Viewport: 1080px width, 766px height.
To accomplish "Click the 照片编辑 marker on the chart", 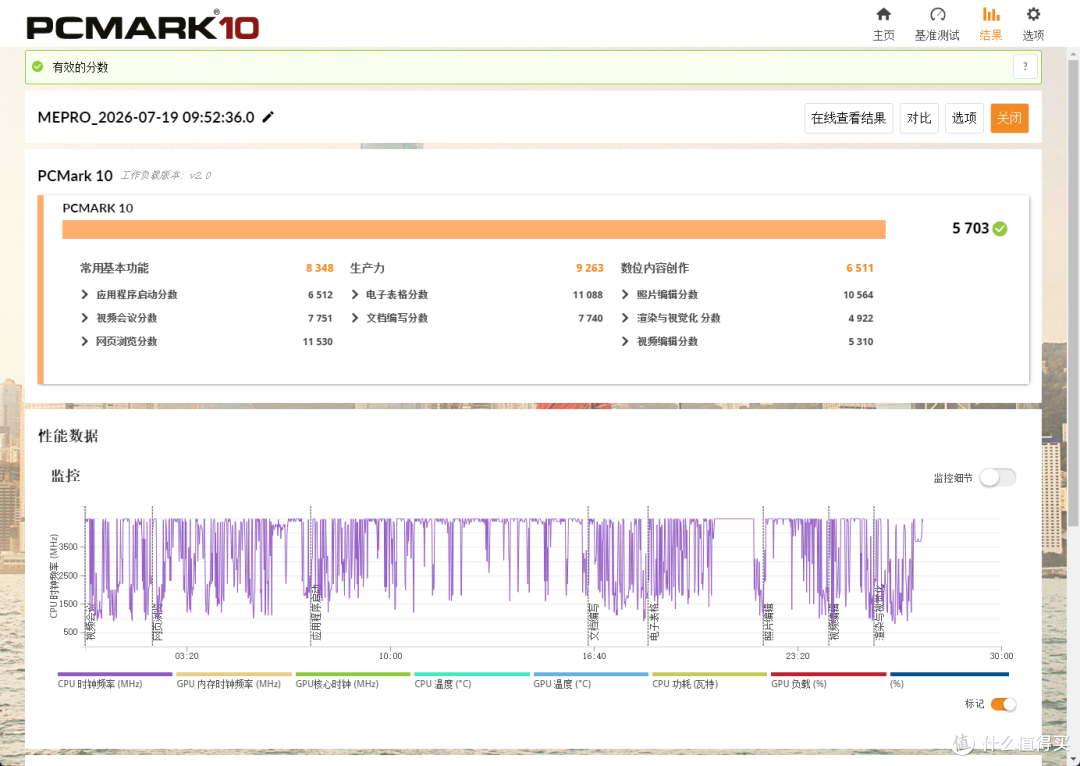I will 769,621.
